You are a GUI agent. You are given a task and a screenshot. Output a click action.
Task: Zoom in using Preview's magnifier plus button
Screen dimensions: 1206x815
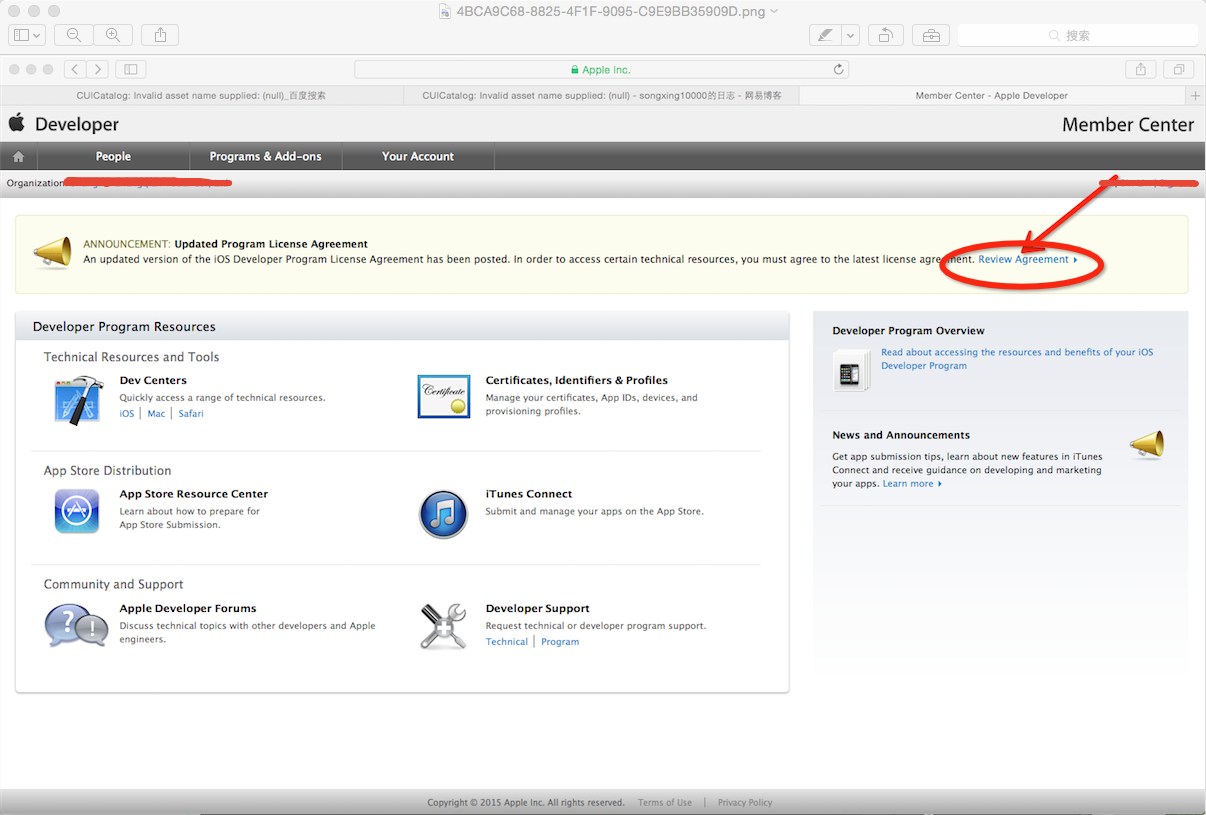click(113, 35)
